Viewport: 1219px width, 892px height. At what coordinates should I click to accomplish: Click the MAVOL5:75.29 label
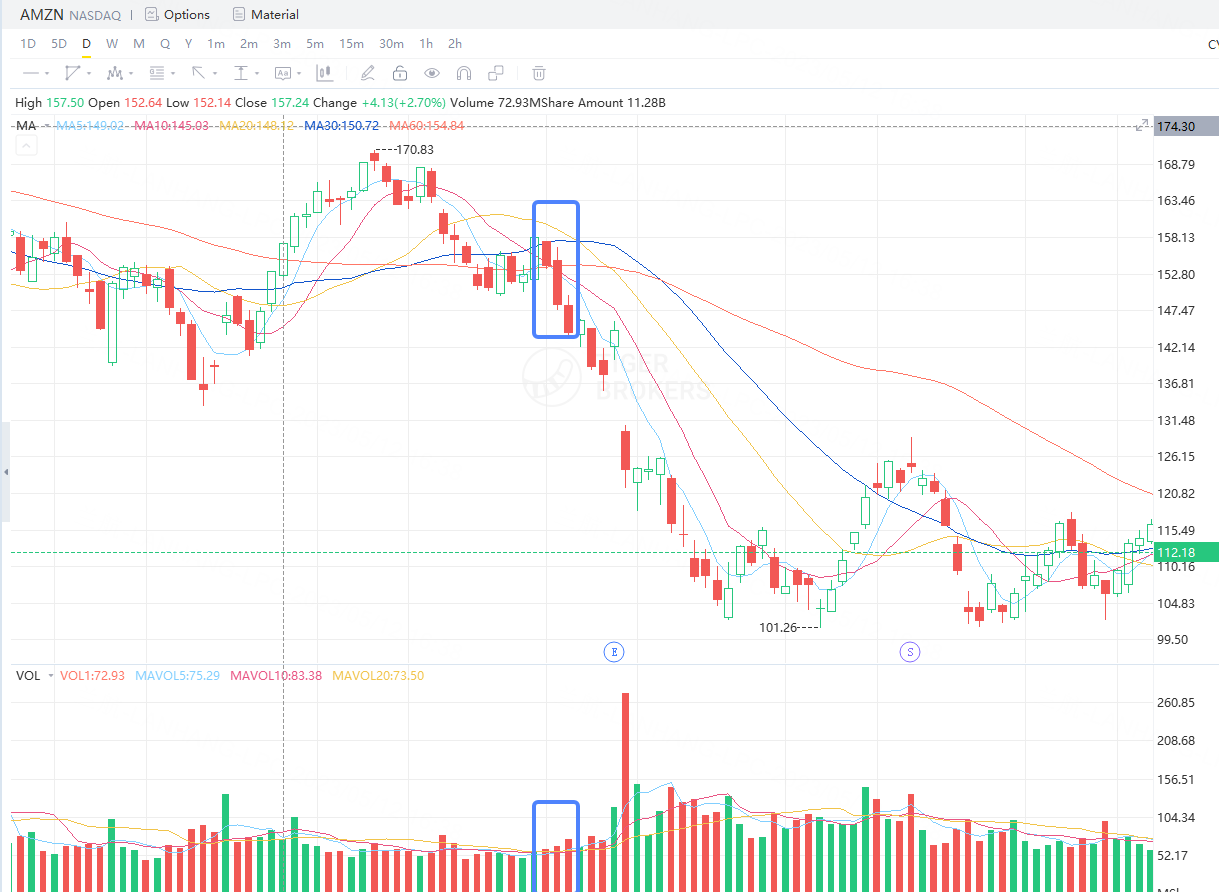176,675
